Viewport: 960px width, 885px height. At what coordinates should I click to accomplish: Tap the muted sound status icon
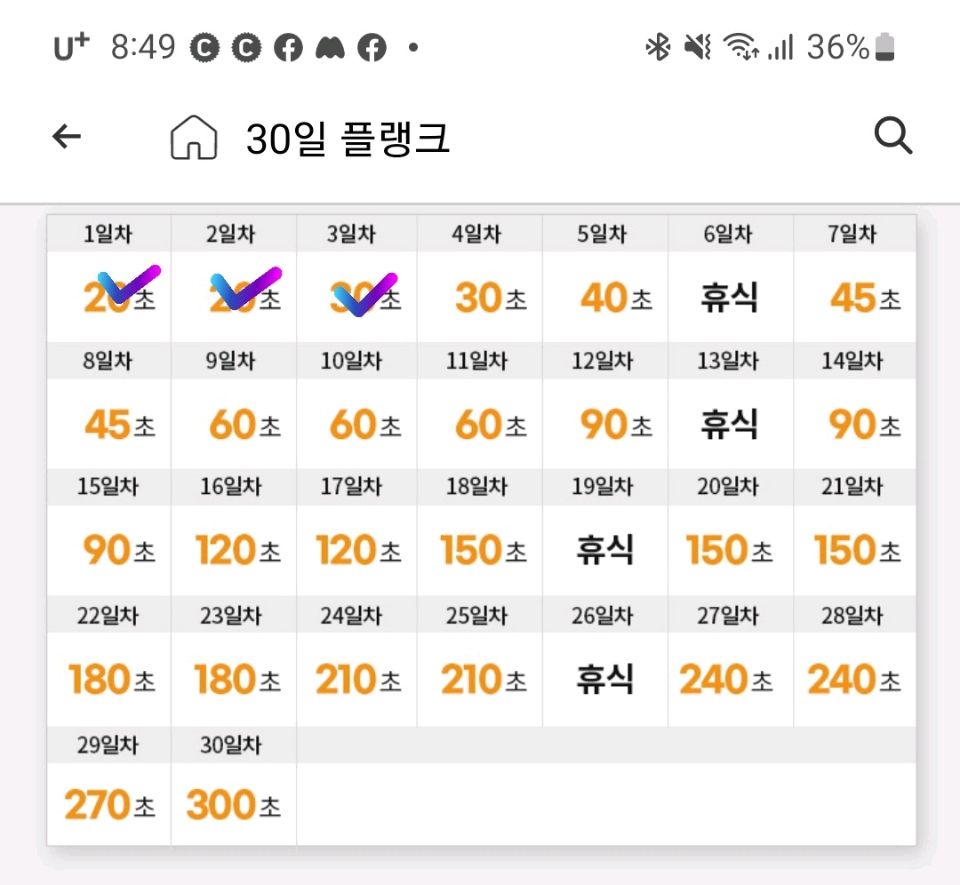tap(697, 47)
